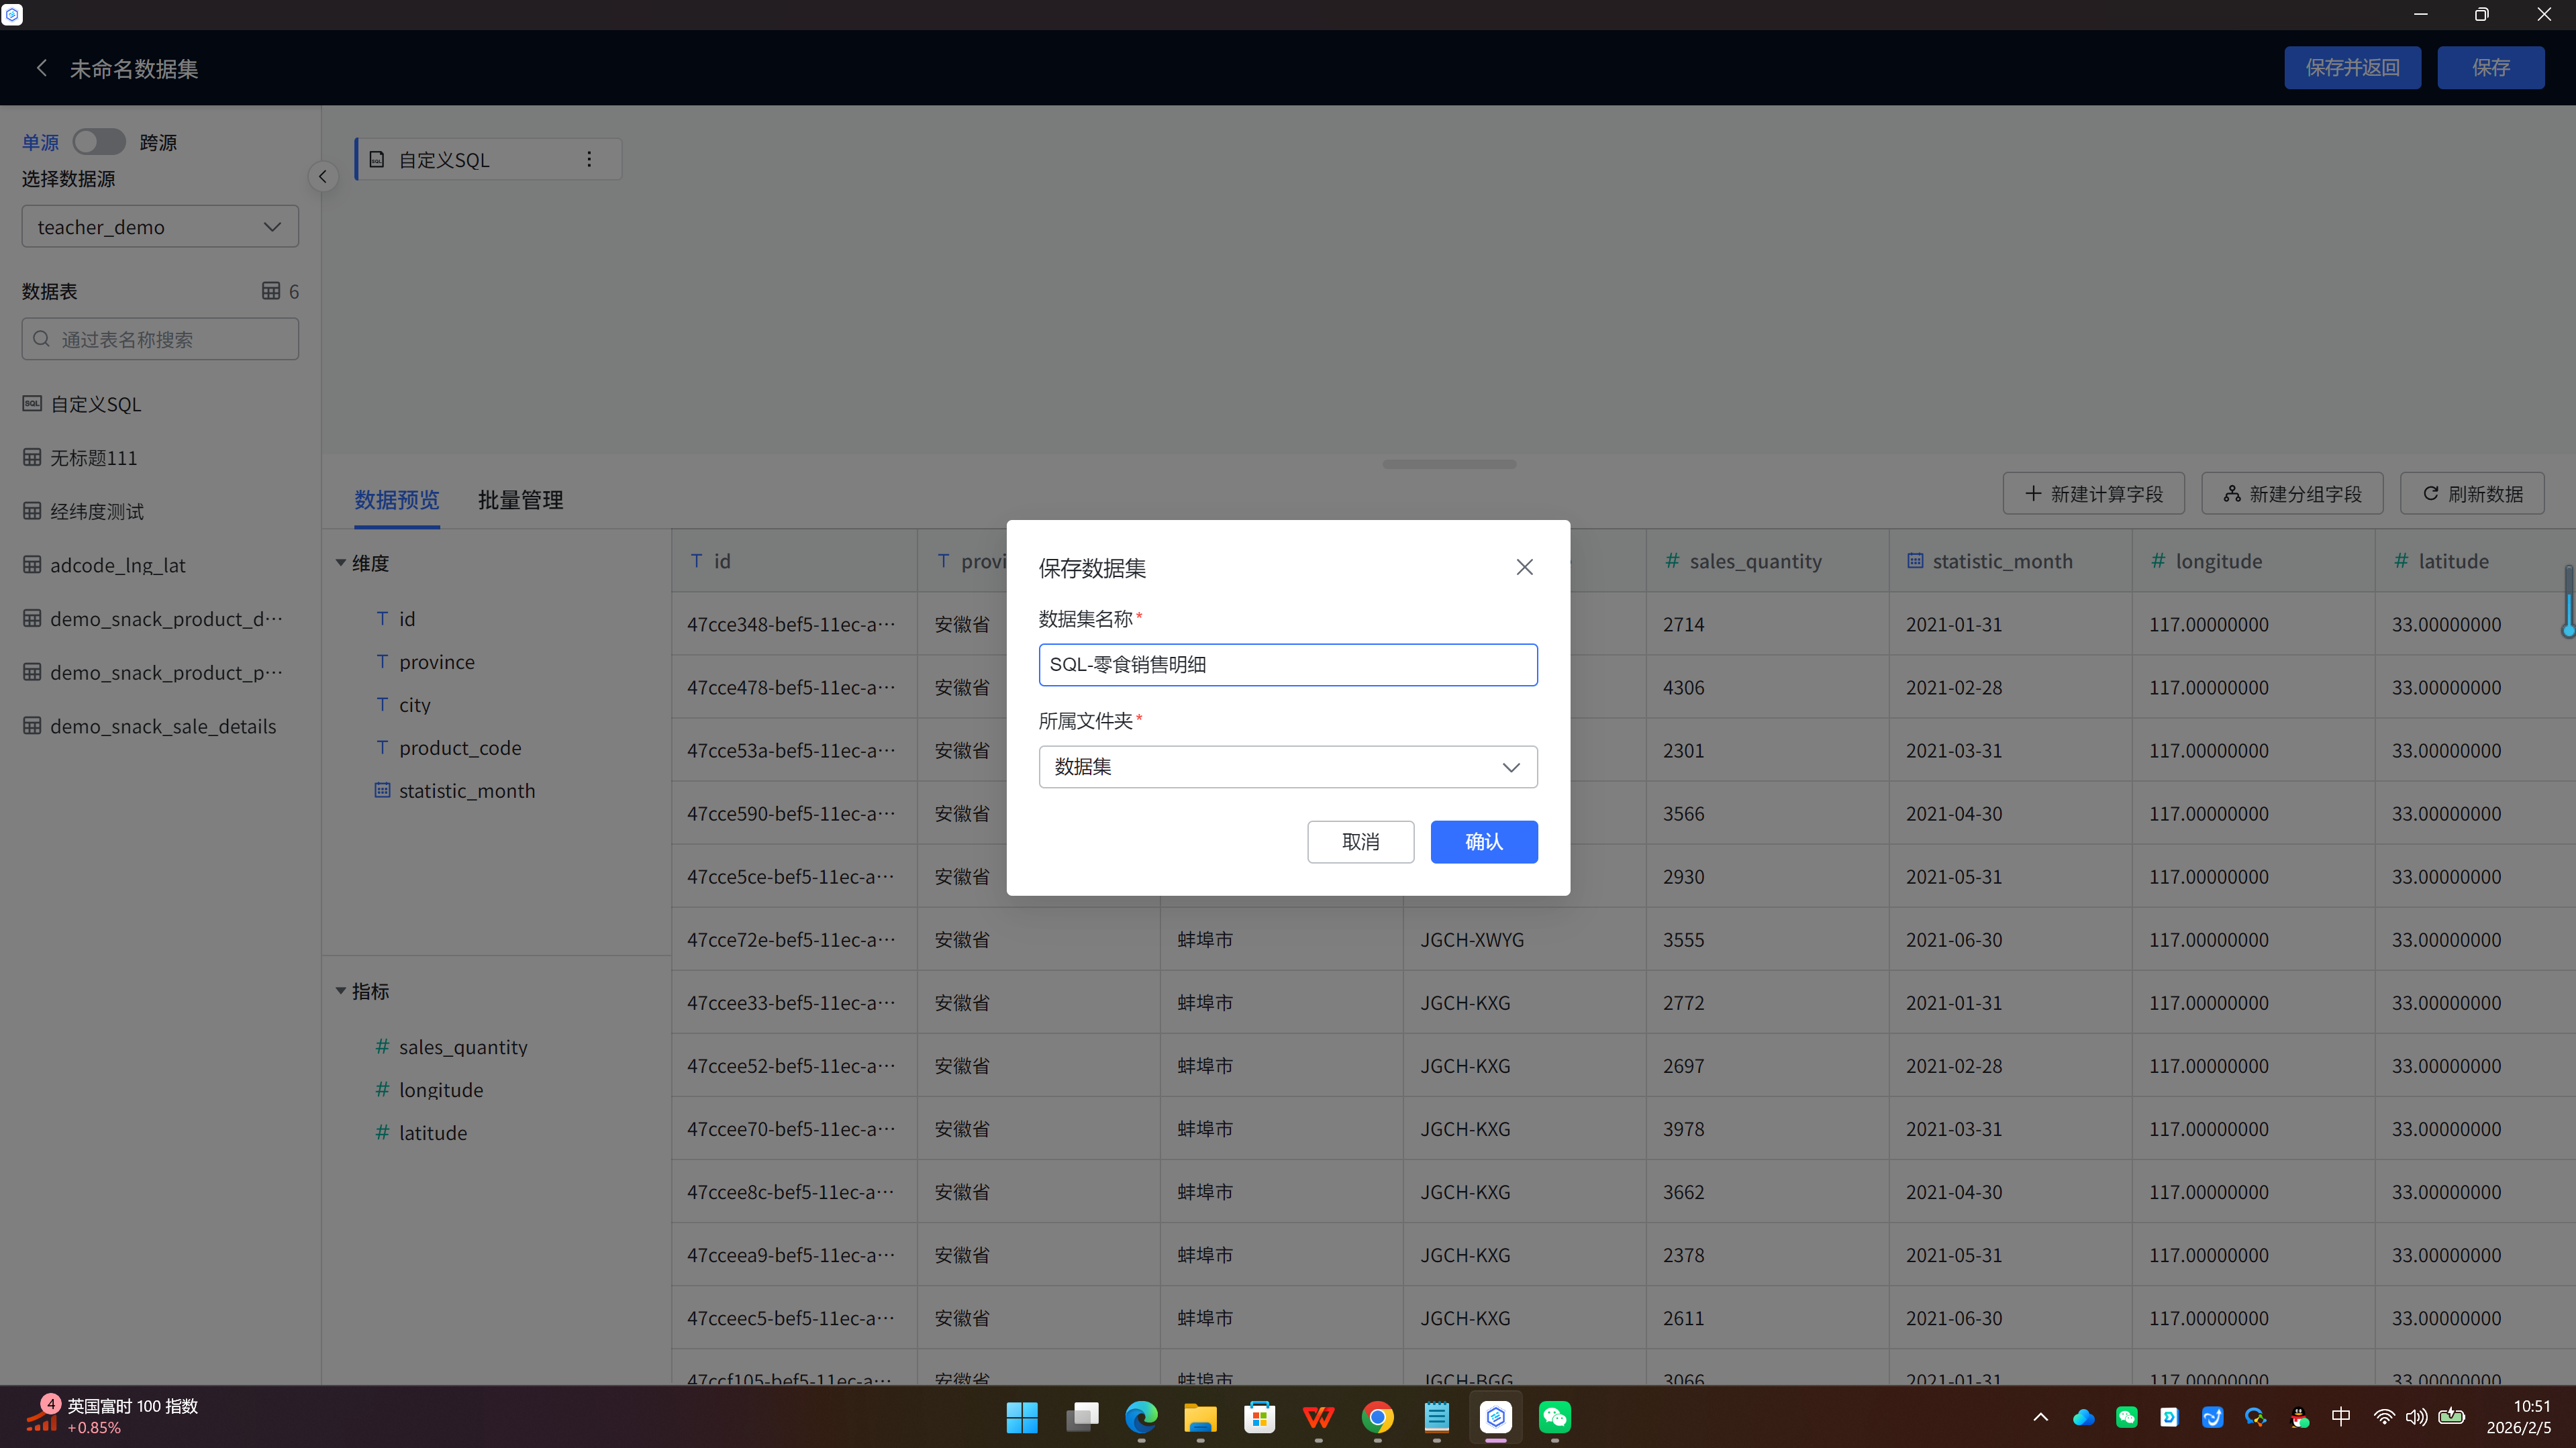Screen dimensions: 2576x1448
Task: Collapse the 指标 section
Action: click(x=341, y=991)
